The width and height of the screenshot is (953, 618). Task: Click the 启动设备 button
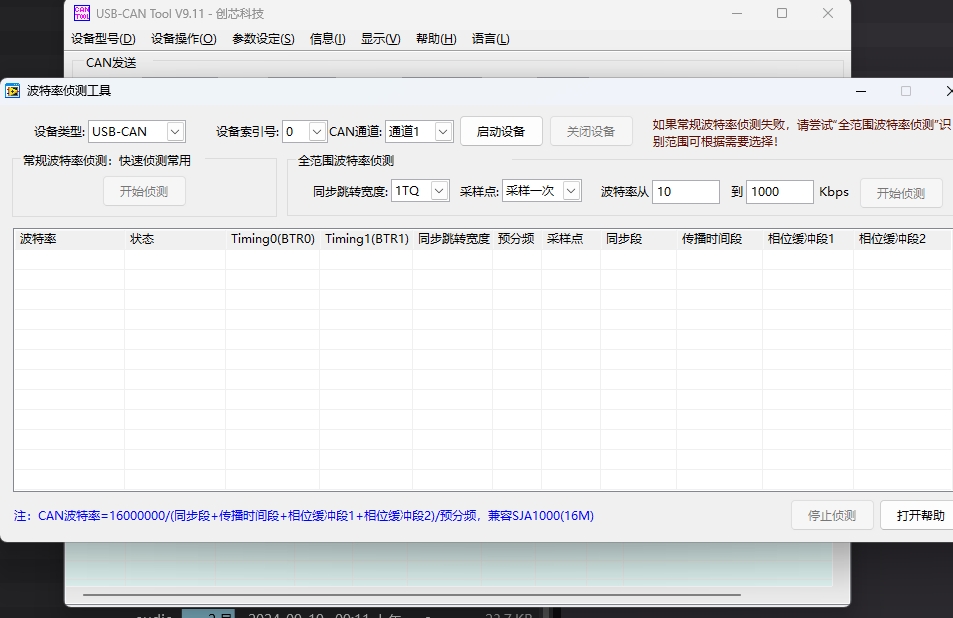(x=501, y=131)
